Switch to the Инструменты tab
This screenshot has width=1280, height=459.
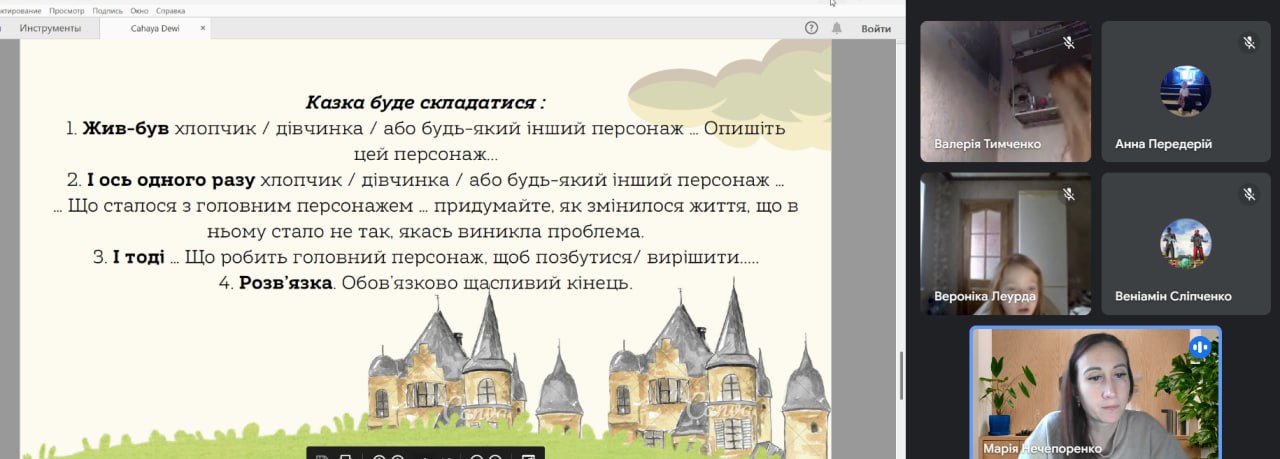(50, 28)
